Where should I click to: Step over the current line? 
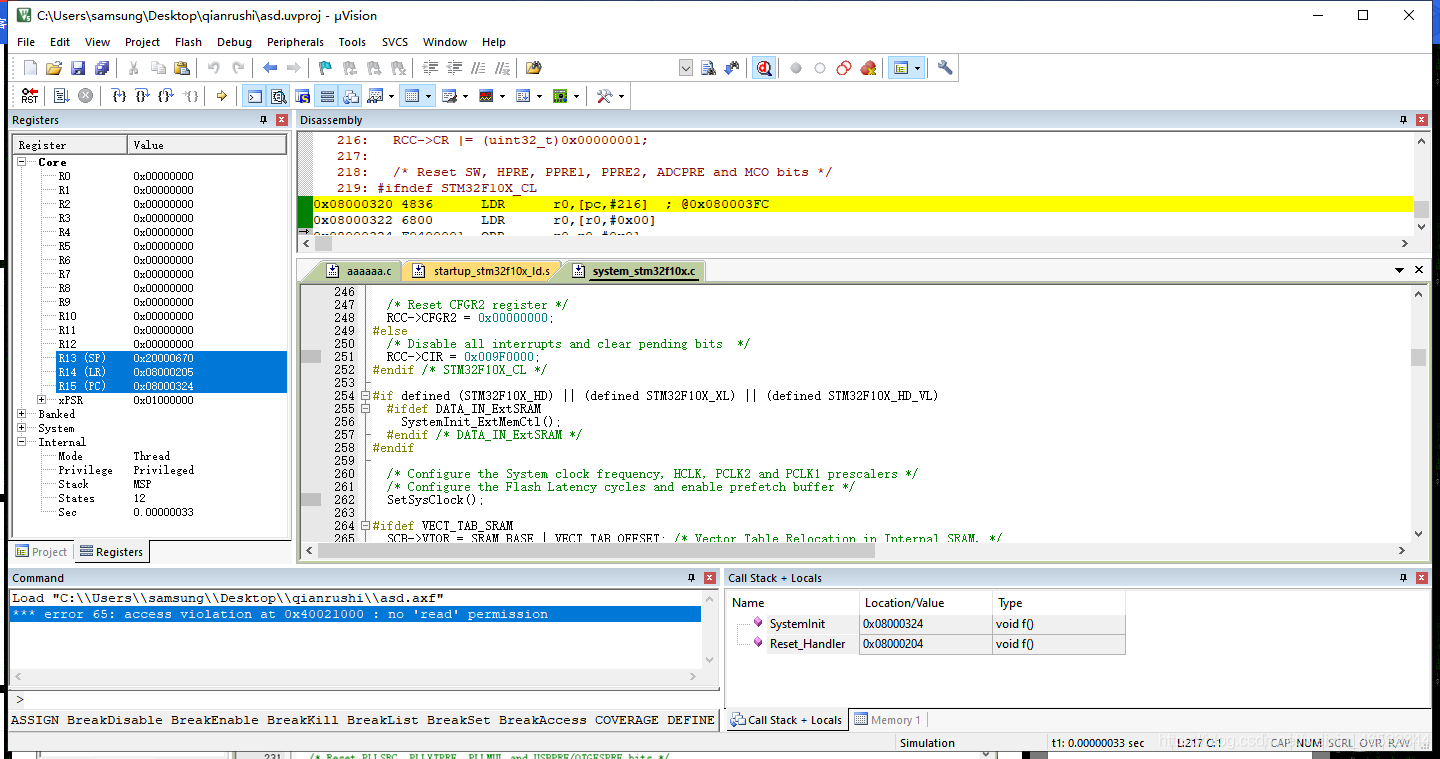pyautogui.click(x=143, y=96)
